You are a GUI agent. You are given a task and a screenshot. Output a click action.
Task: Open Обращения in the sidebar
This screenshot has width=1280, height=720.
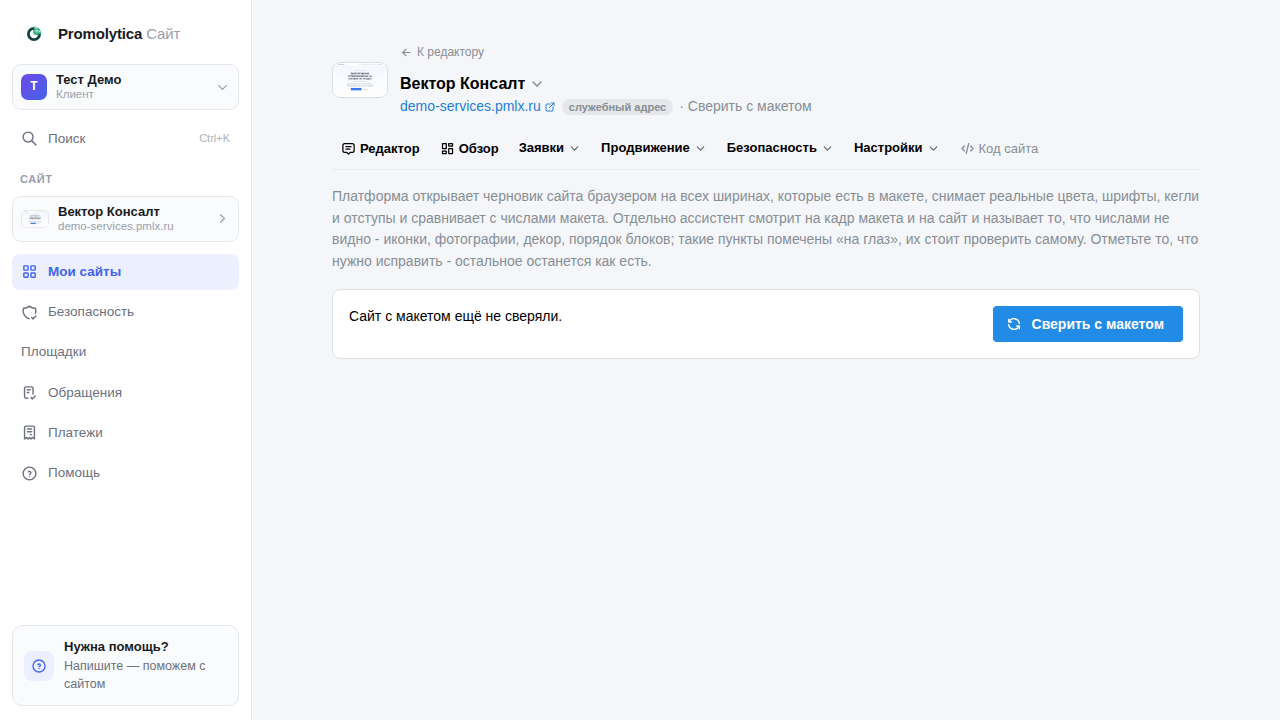click(x=125, y=393)
